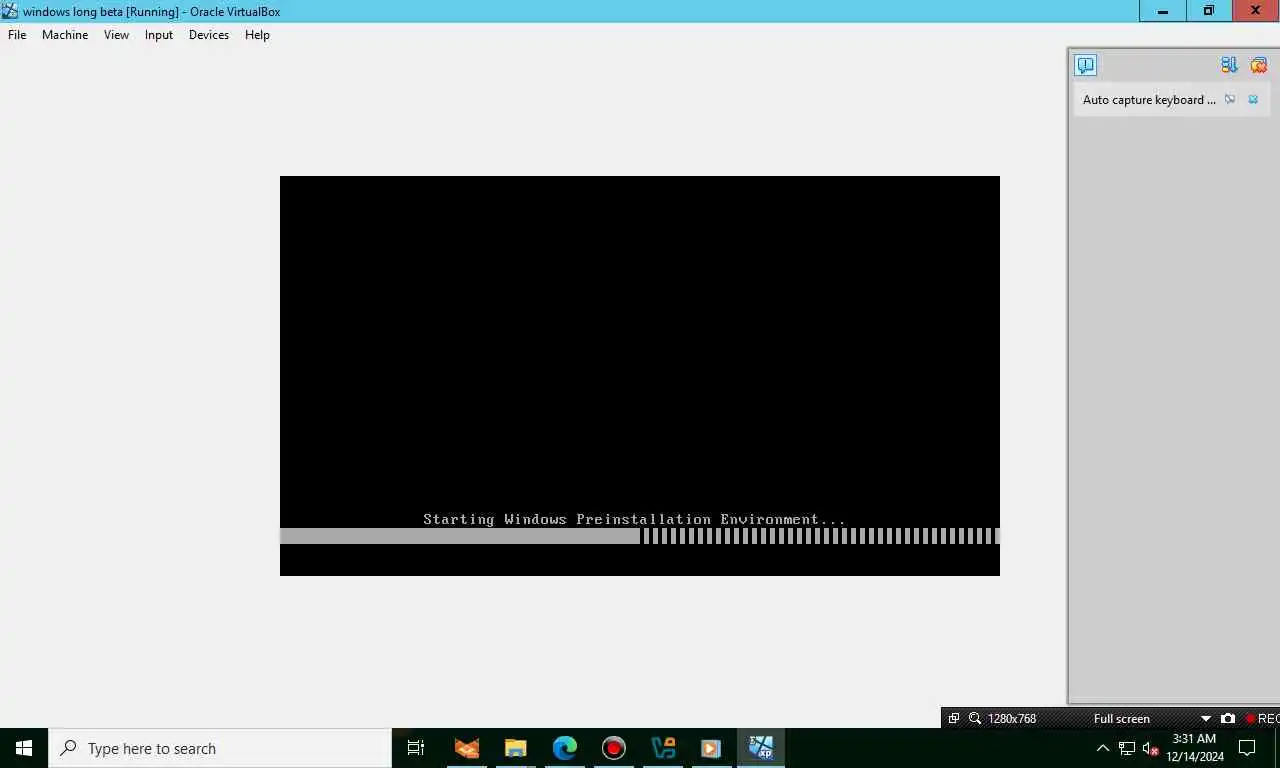This screenshot has width=1280, height=768.
Task: Click the VirtualBox title bar app icon
Action: tap(10, 11)
